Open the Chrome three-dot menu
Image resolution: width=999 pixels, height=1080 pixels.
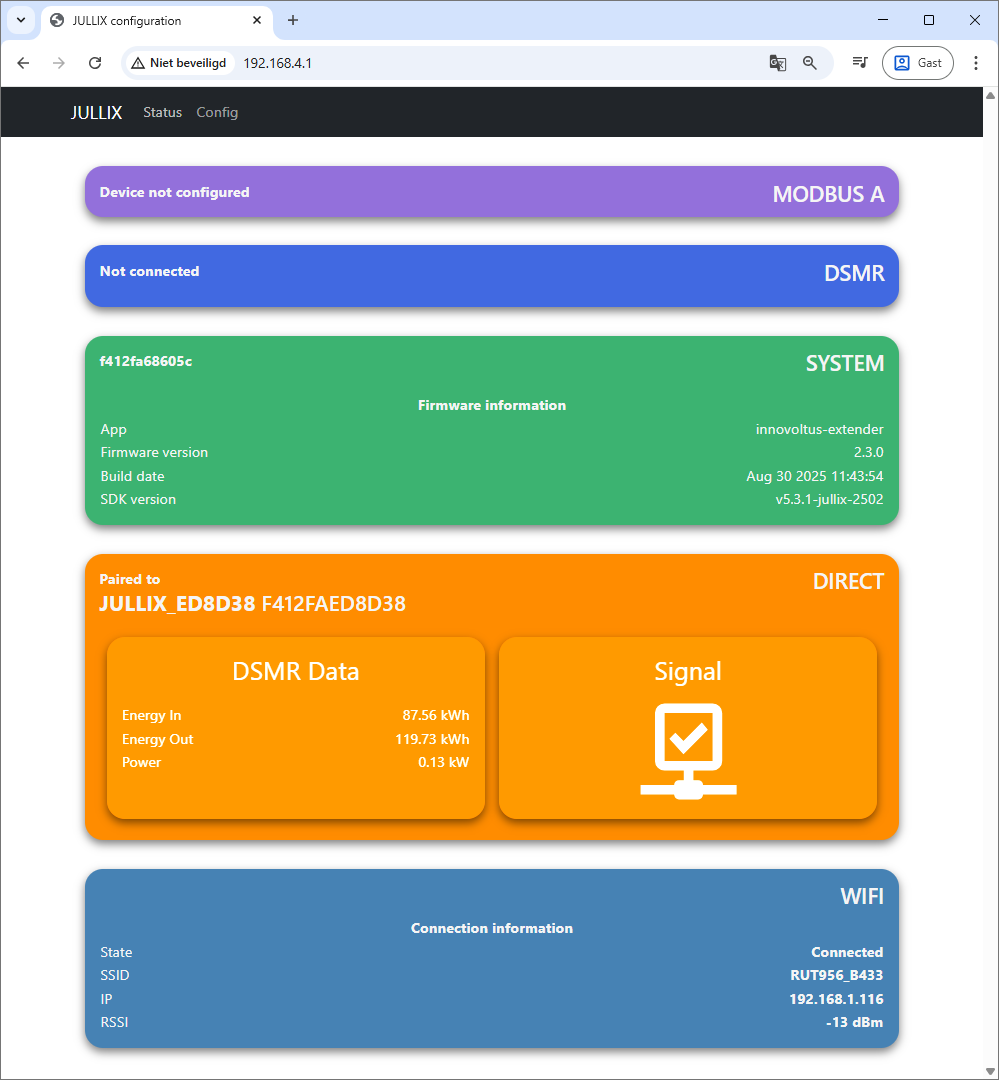(976, 63)
